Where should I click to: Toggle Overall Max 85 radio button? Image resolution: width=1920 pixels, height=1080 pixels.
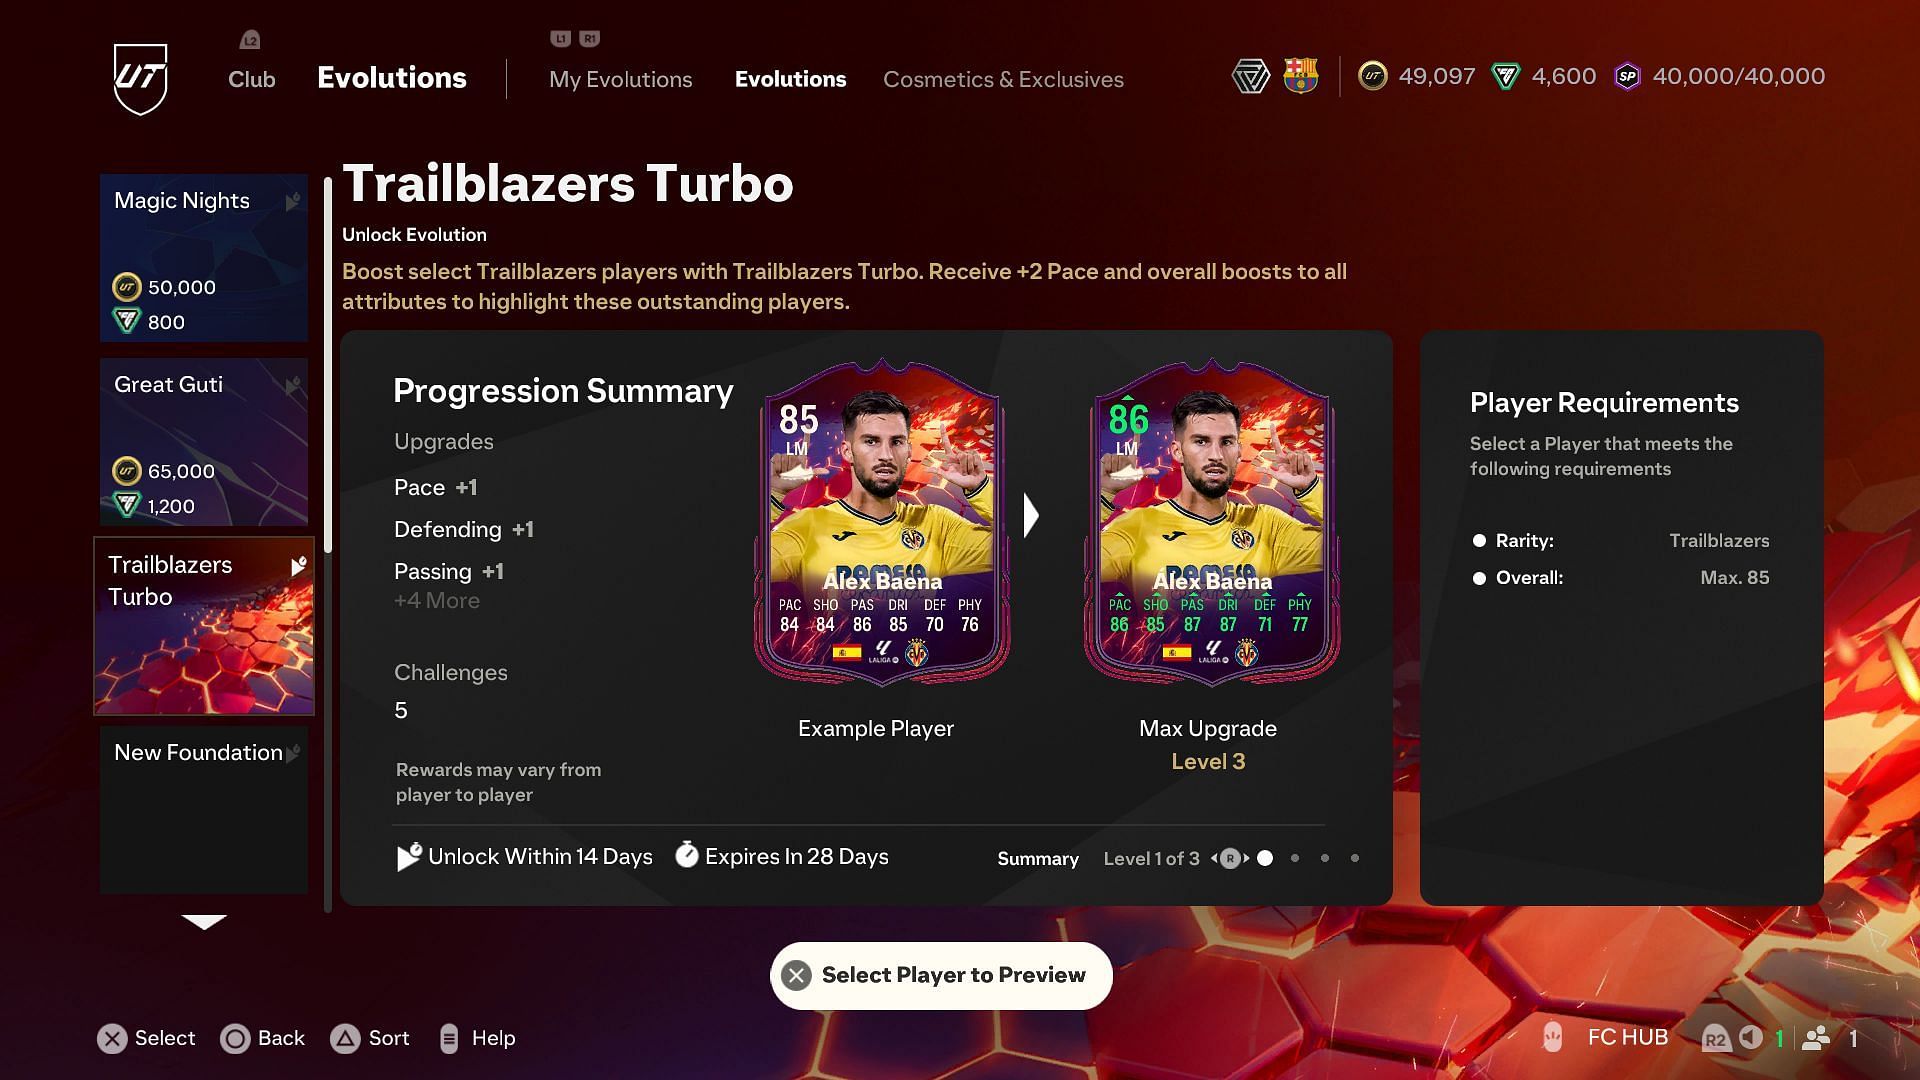[1478, 578]
